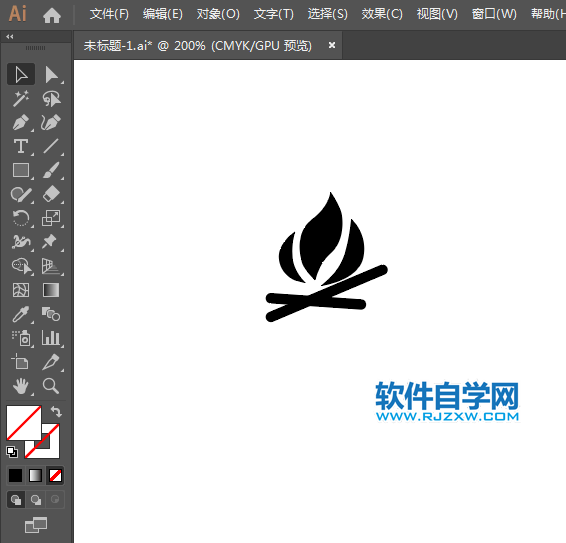566x543 pixels.
Task: Apply Gradient mode button
Action: tap(35, 475)
